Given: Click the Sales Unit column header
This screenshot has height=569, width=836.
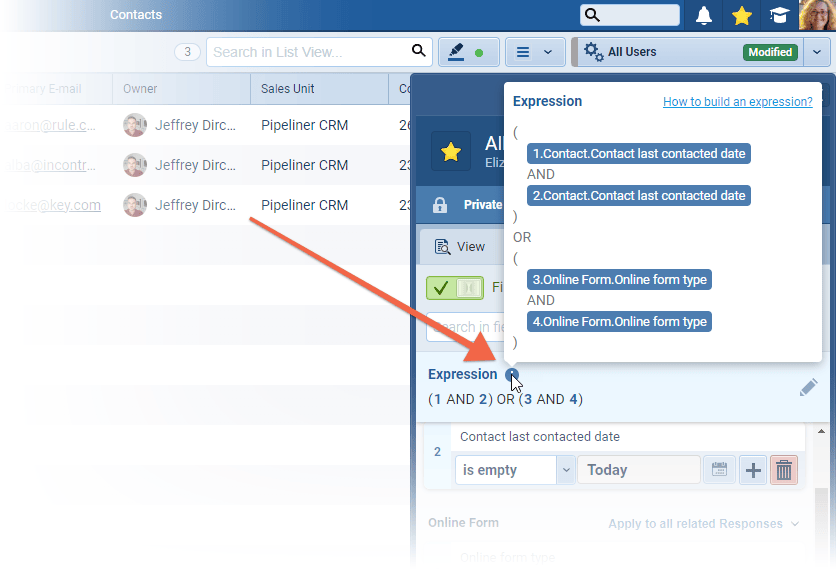Looking at the screenshot, I should click(288, 89).
